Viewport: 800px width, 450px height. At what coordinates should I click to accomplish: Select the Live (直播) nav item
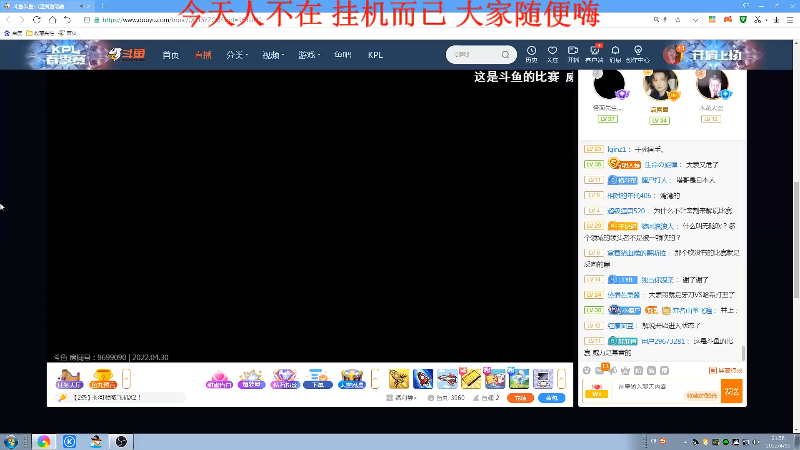point(203,55)
